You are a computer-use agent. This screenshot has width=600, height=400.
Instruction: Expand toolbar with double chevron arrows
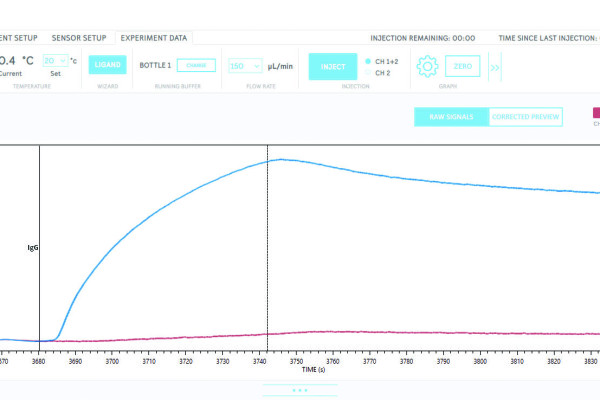(494, 67)
